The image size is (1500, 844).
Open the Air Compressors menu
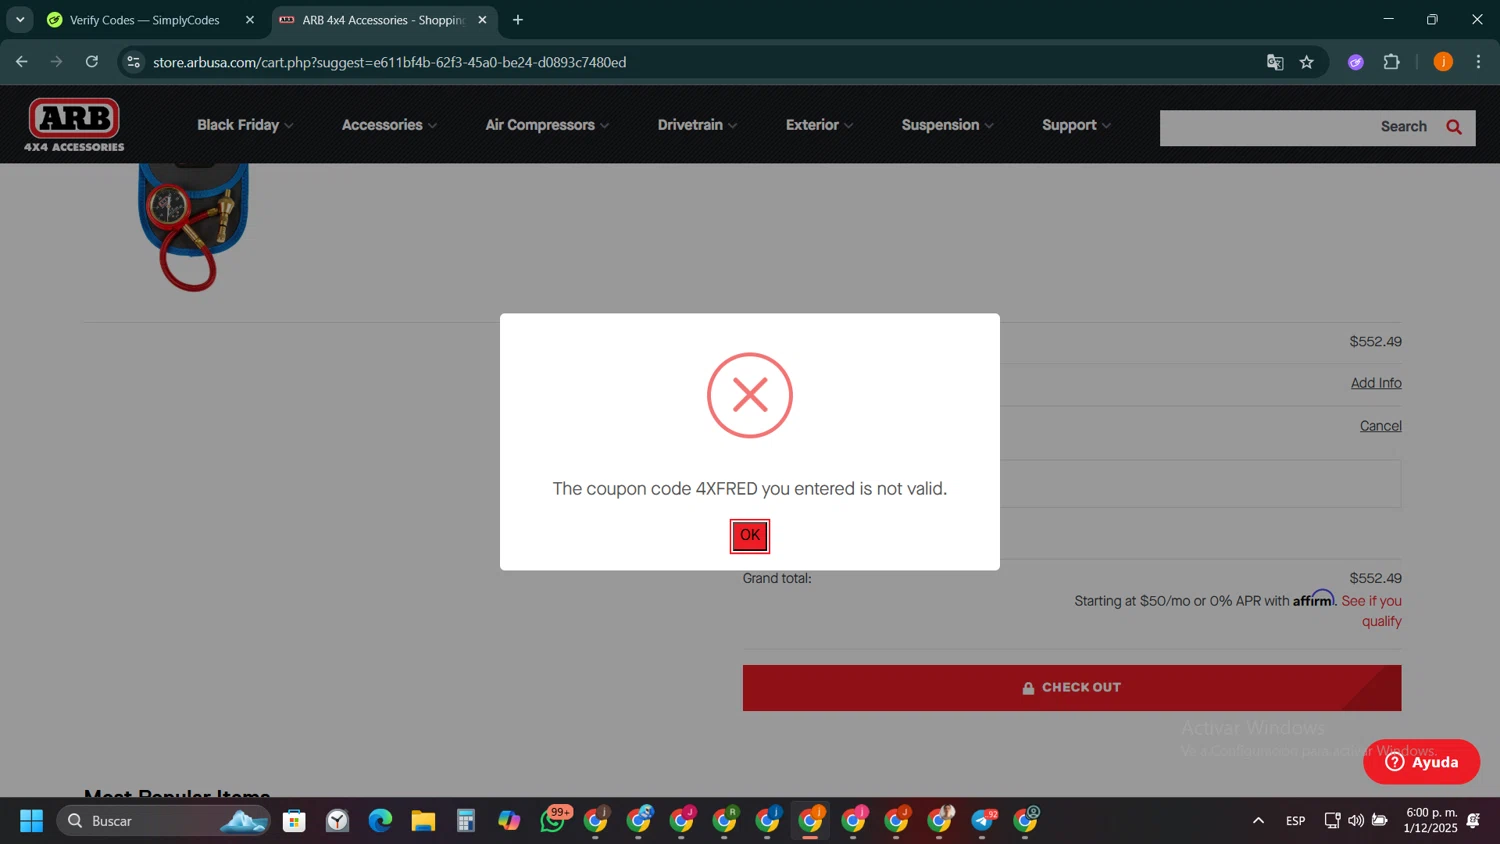click(547, 125)
